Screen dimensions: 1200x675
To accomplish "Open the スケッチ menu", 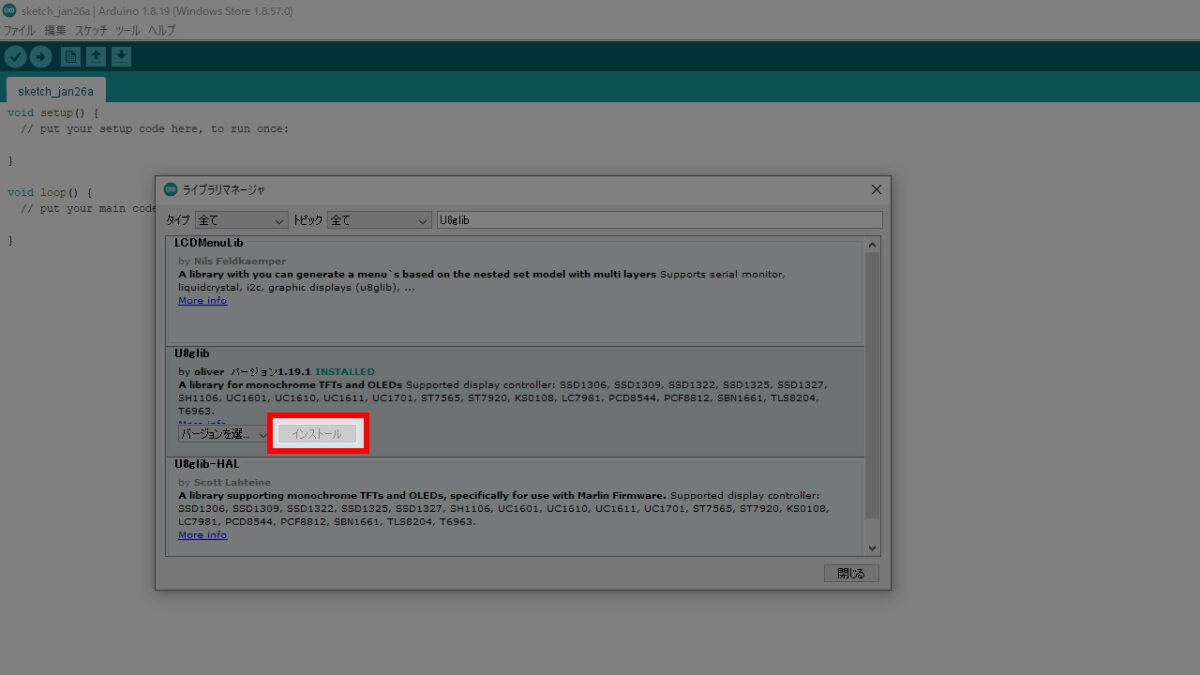I will 91,30.
